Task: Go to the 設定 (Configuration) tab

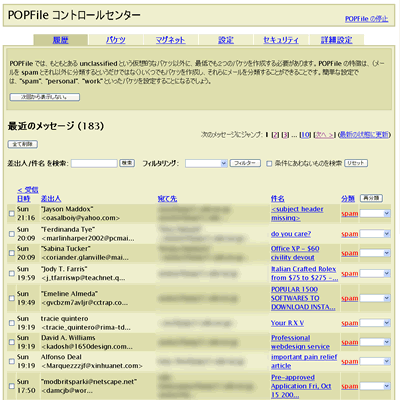Action: pos(226,40)
